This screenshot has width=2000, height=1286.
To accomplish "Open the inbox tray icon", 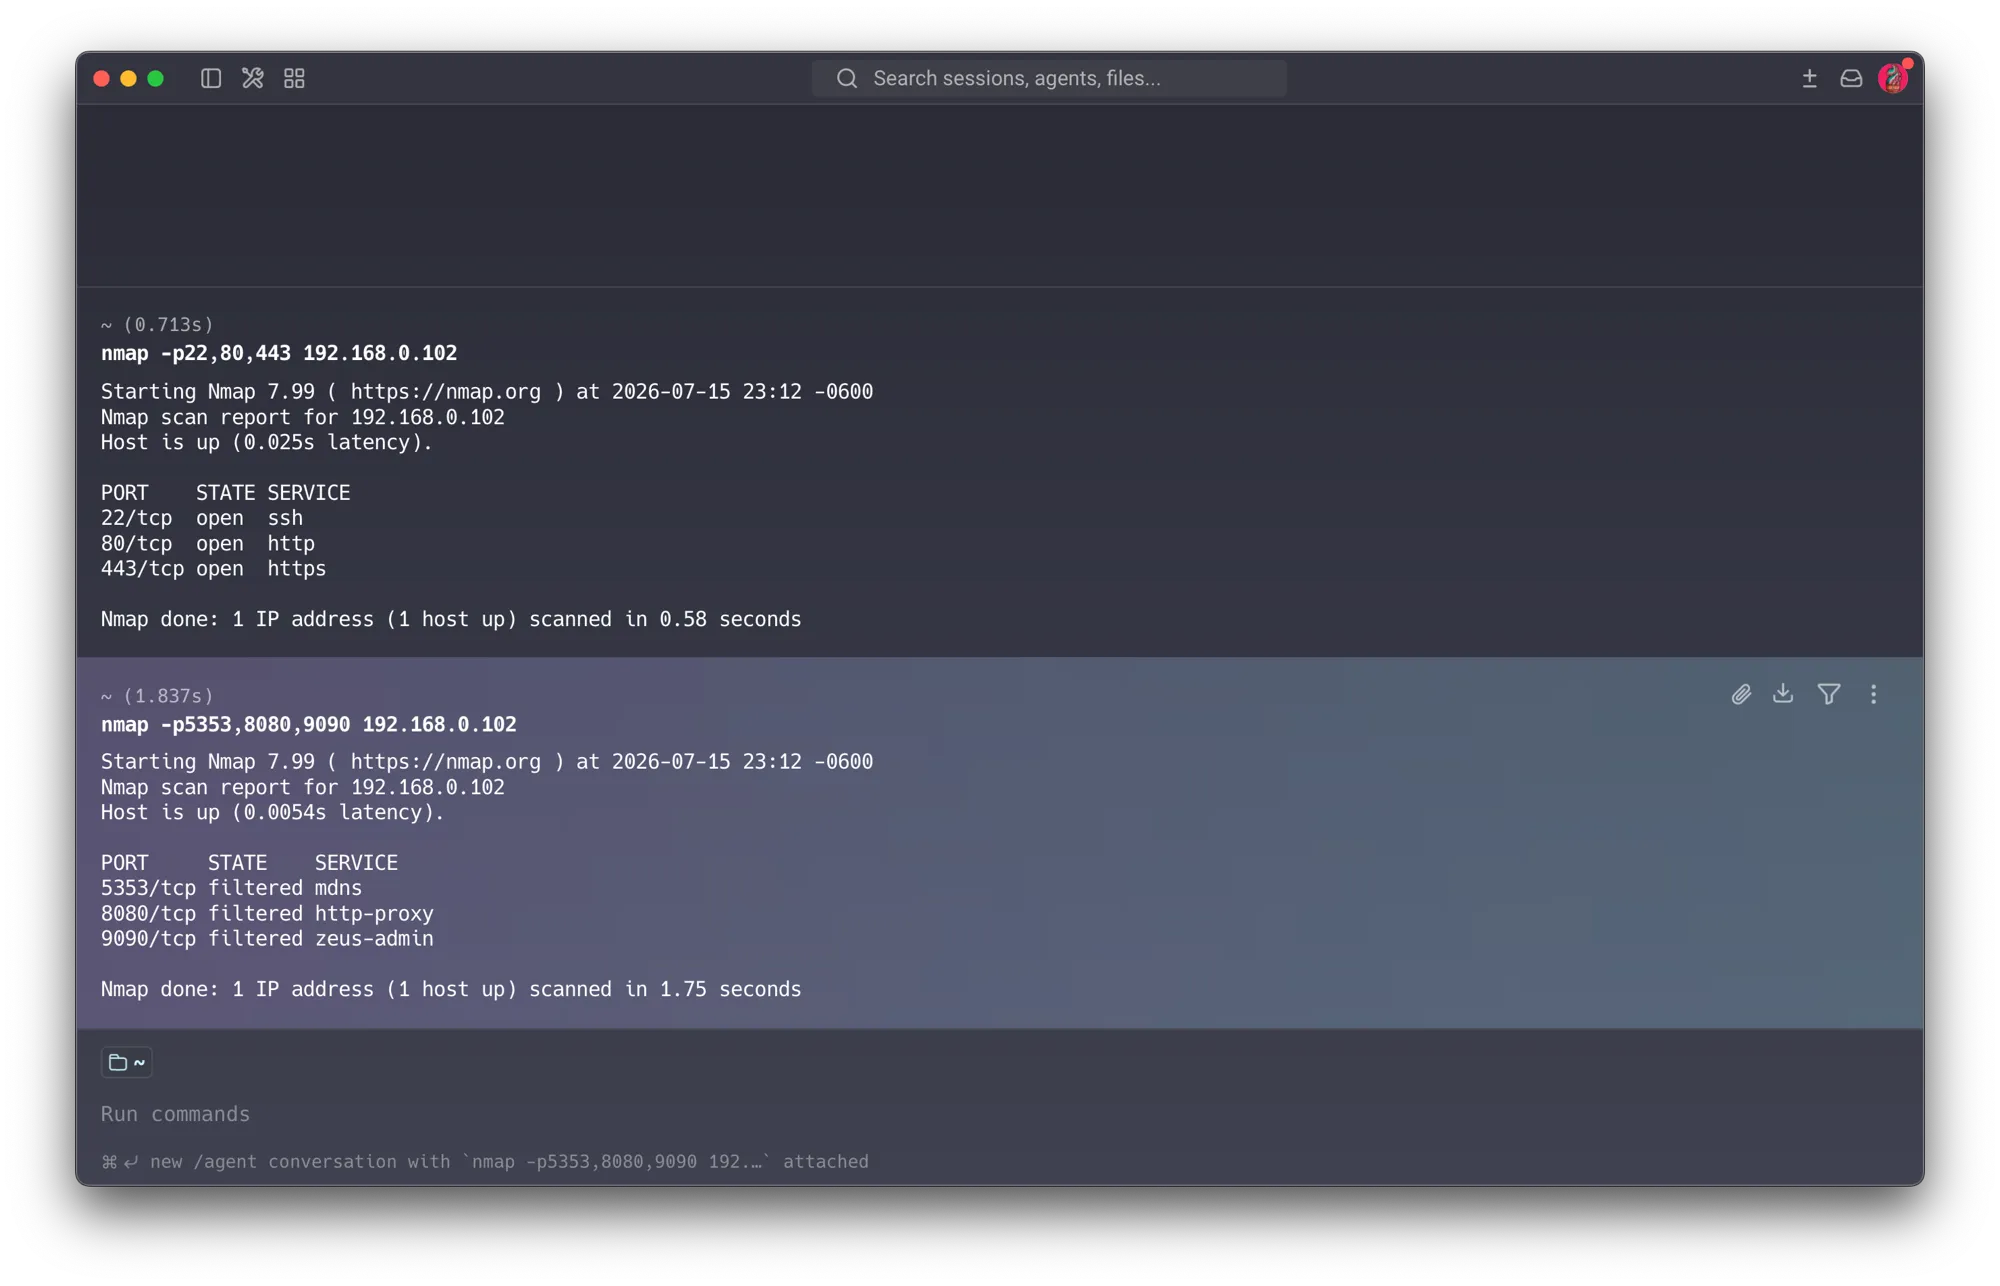I will pyautogui.click(x=1851, y=78).
